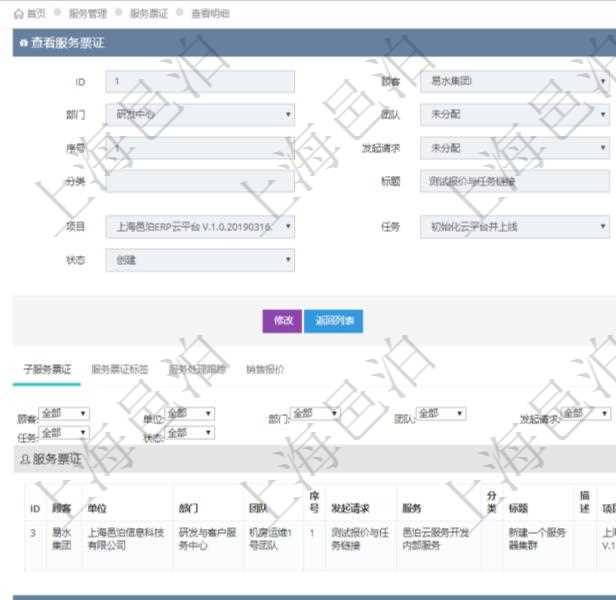Switch to 子服务票证 tab

click(47, 369)
